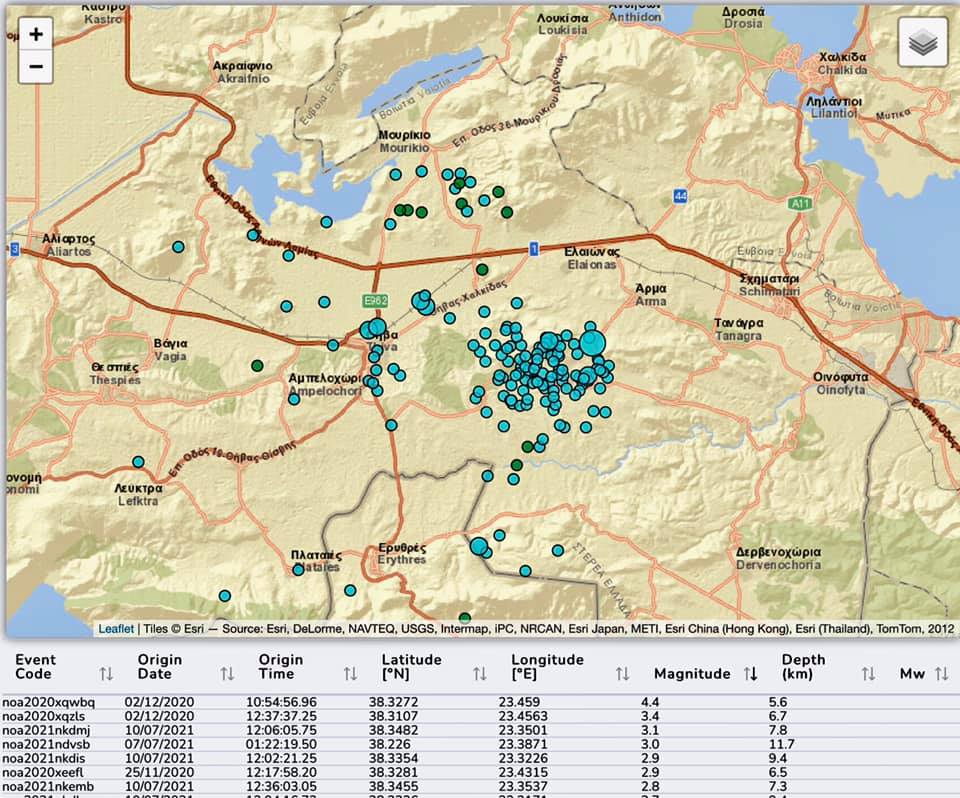Select the large marker near Erythres
The height and width of the screenshot is (798, 960).
tap(479, 546)
